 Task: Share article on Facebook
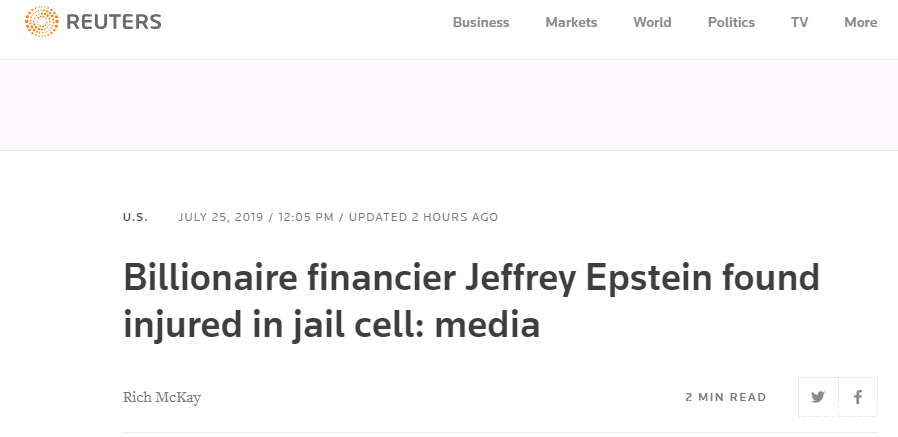[x=858, y=397]
